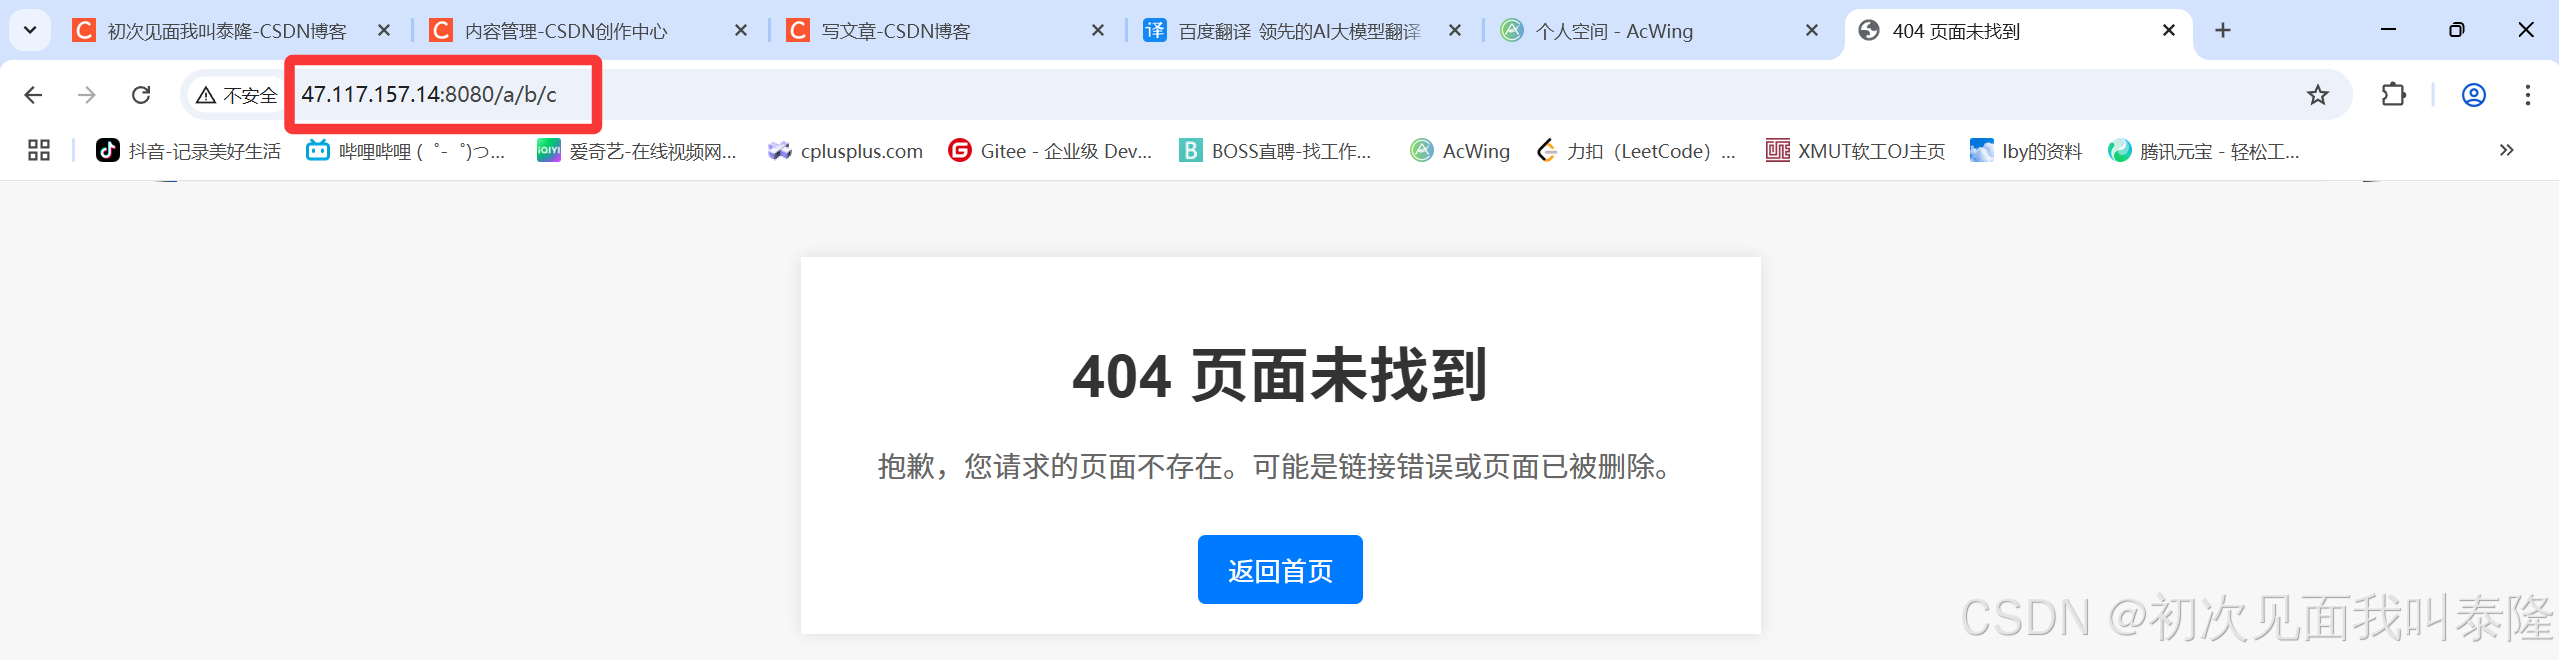The height and width of the screenshot is (660, 2559).
Task: Reload the current page
Action: [141, 95]
